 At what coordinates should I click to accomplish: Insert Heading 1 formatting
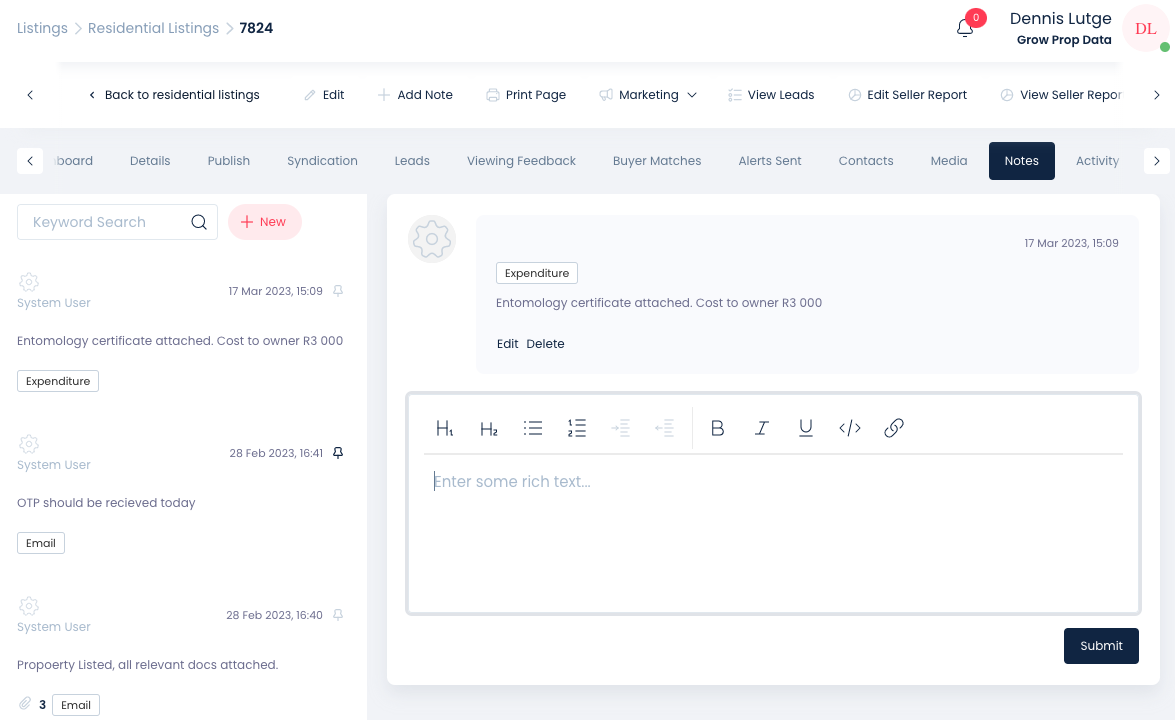444,428
